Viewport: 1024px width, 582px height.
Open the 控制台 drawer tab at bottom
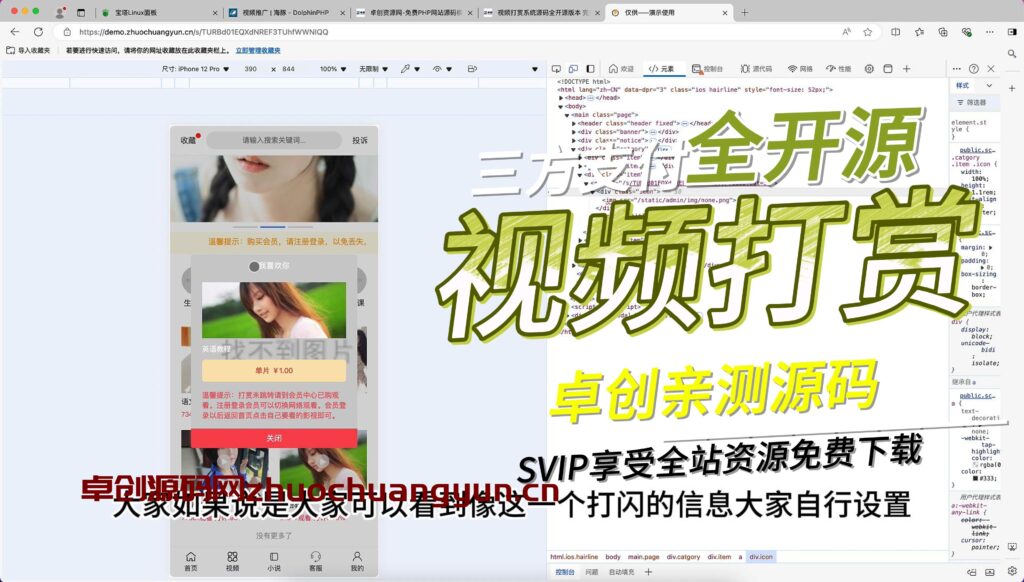(x=565, y=572)
